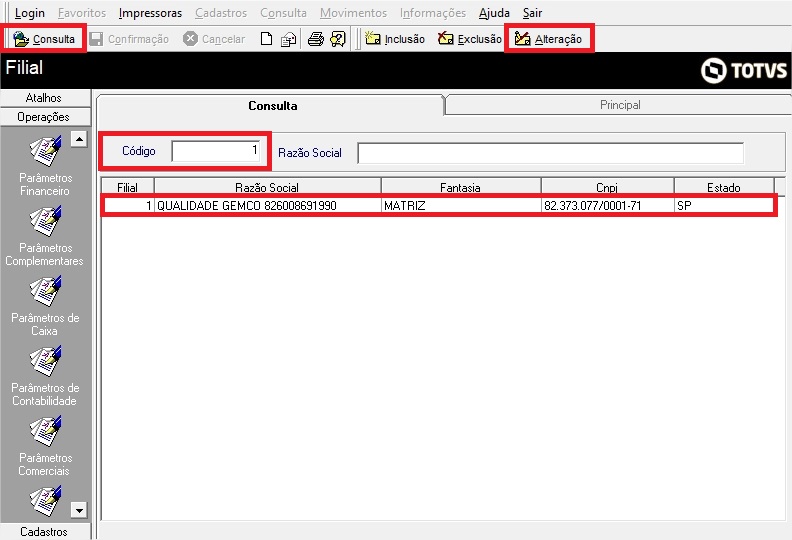Click the printer icon in toolbar
The height and width of the screenshot is (540, 792).
[x=316, y=39]
